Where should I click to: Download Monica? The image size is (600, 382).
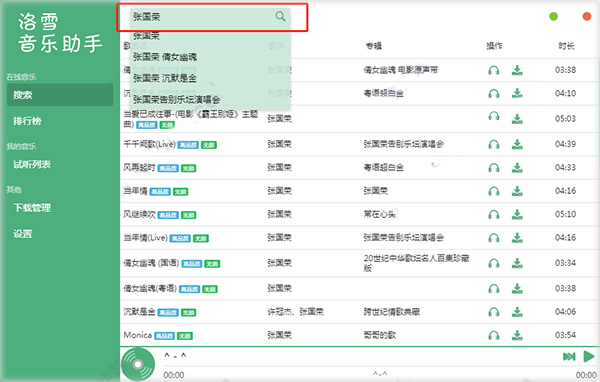(x=517, y=336)
